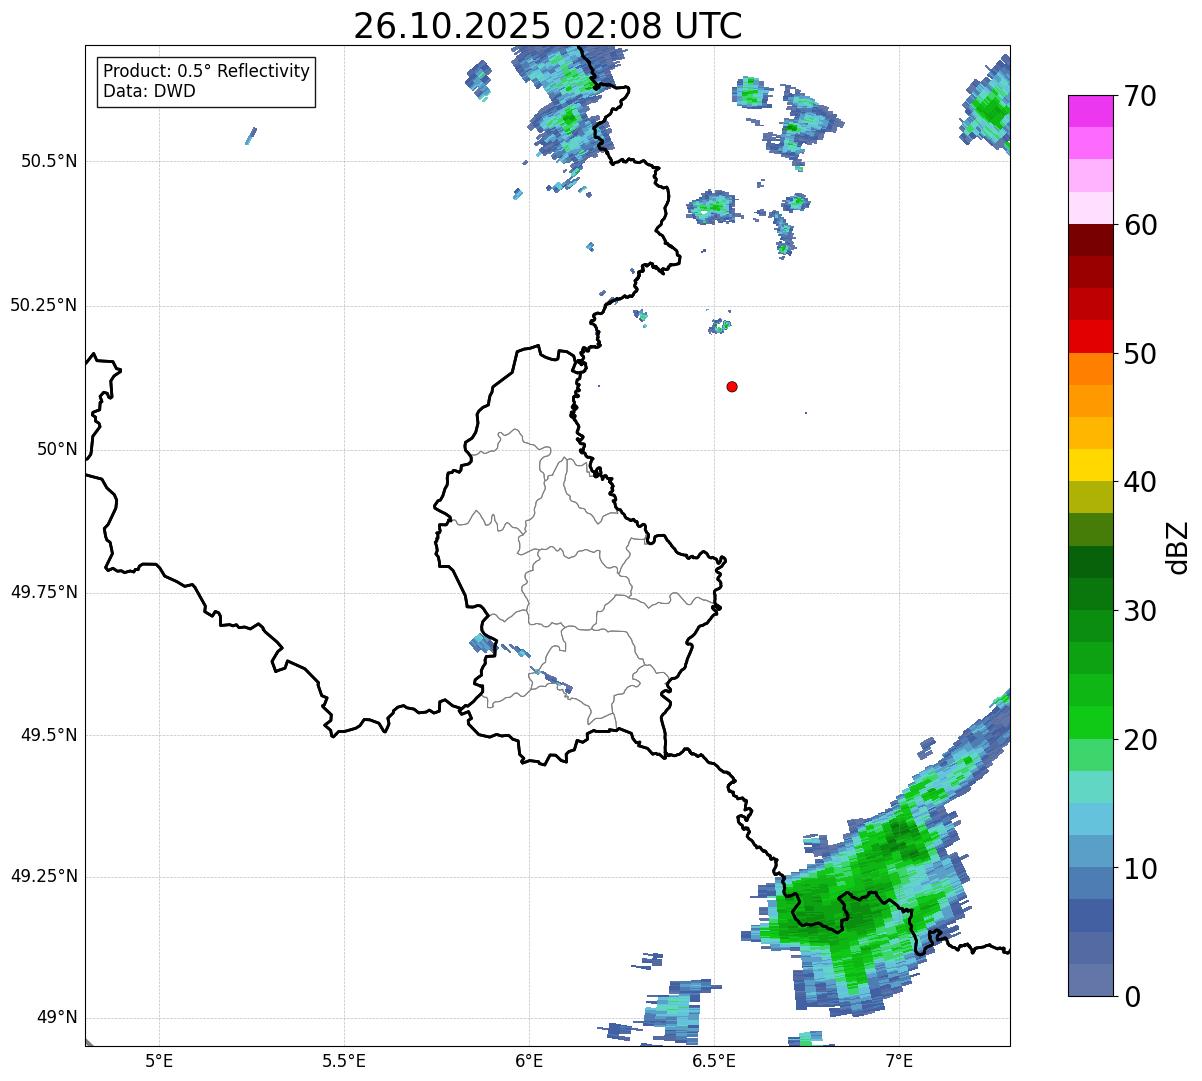This screenshot has width=1202, height=1081.
Task: Pick the bottom grey-blue colorbar segment above 0
Action: pos(1090,980)
